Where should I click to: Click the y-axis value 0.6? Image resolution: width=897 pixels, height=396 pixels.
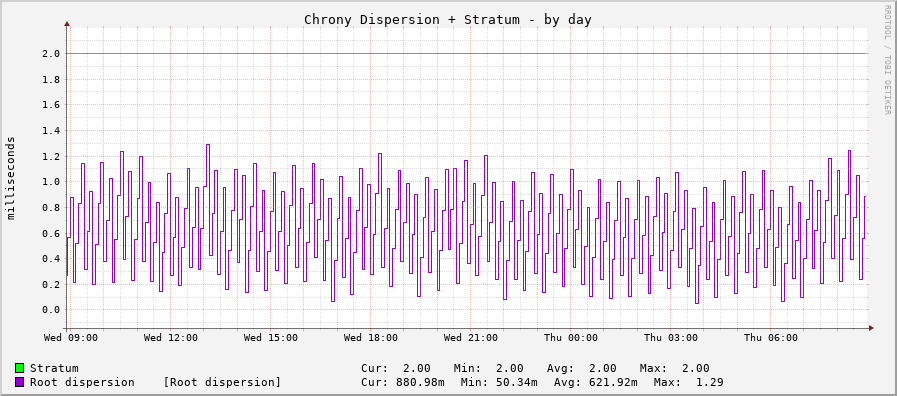[52, 233]
